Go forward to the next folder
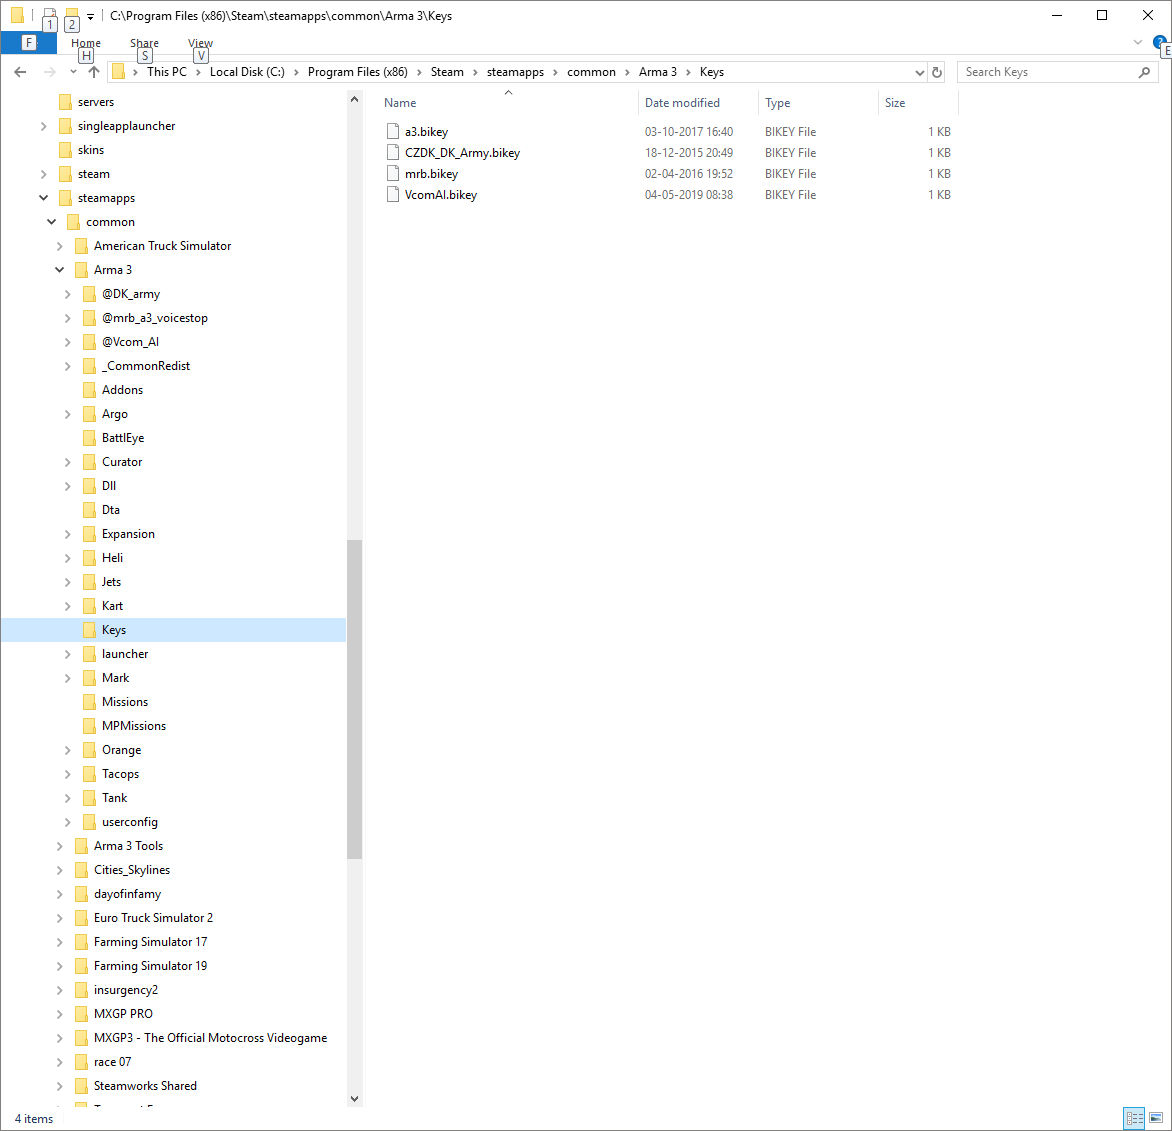Screen dimensions: 1172x1131 (49, 72)
